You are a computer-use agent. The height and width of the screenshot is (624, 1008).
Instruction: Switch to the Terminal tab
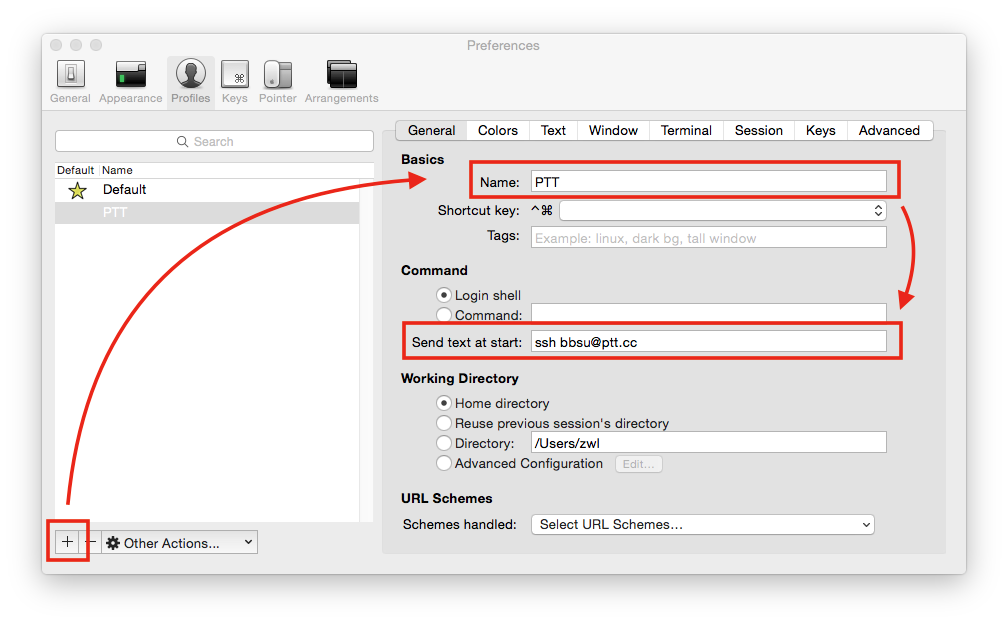tap(686, 130)
